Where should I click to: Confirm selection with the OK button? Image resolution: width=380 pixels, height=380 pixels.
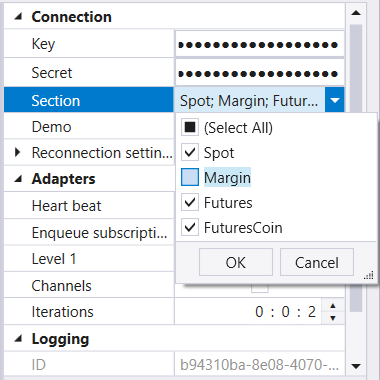pyautogui.click(x=236, y=262)
